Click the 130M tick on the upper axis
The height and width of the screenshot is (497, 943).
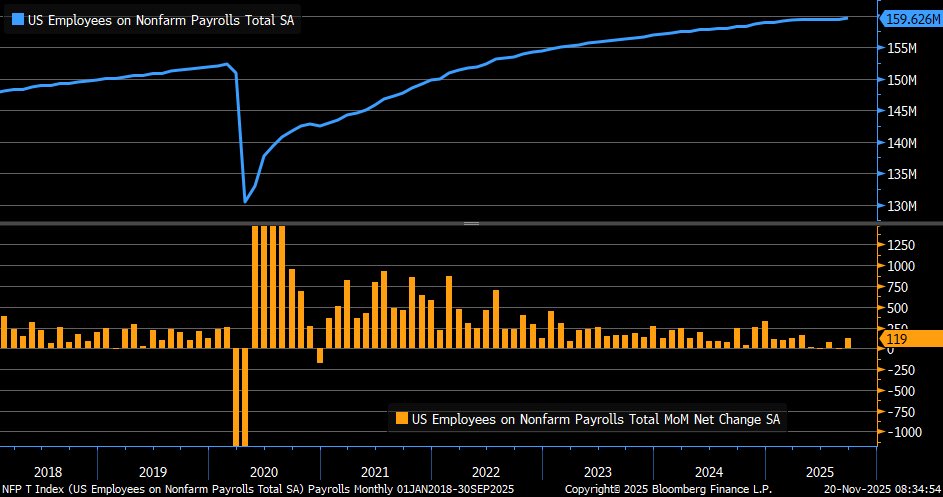tap(904, 207)
